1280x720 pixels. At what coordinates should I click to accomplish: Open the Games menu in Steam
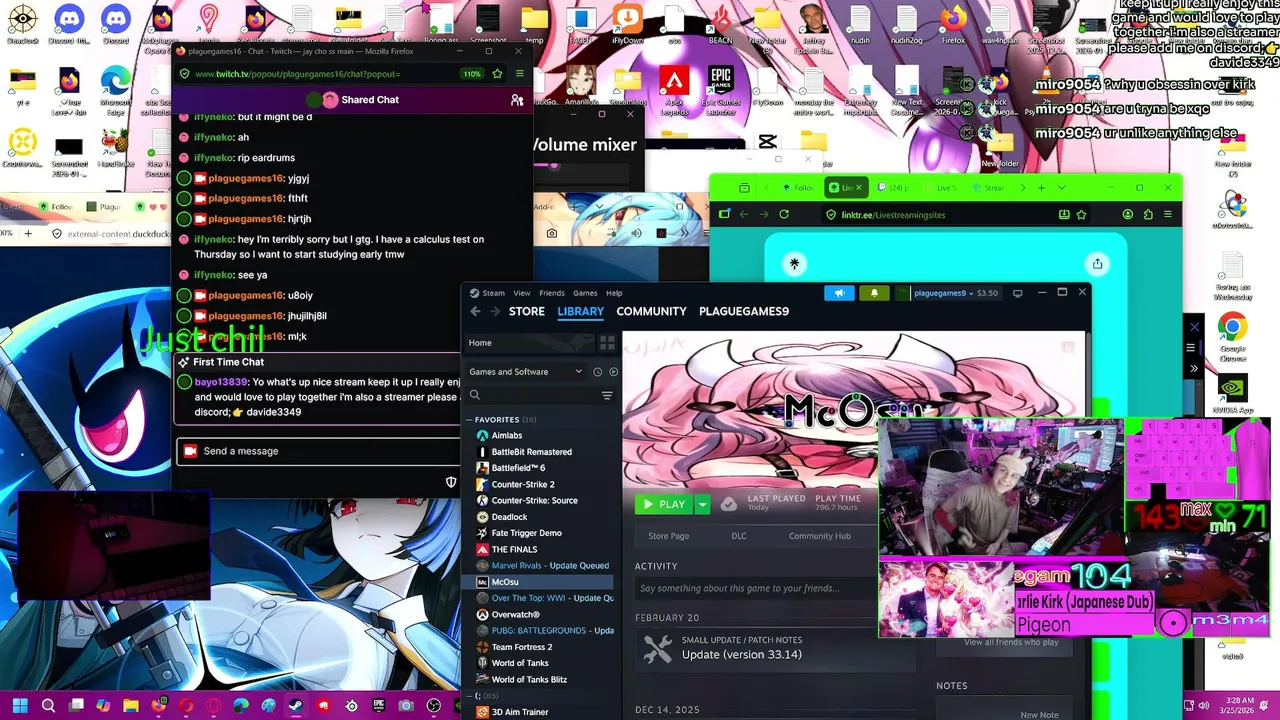(x=585, y=293)
